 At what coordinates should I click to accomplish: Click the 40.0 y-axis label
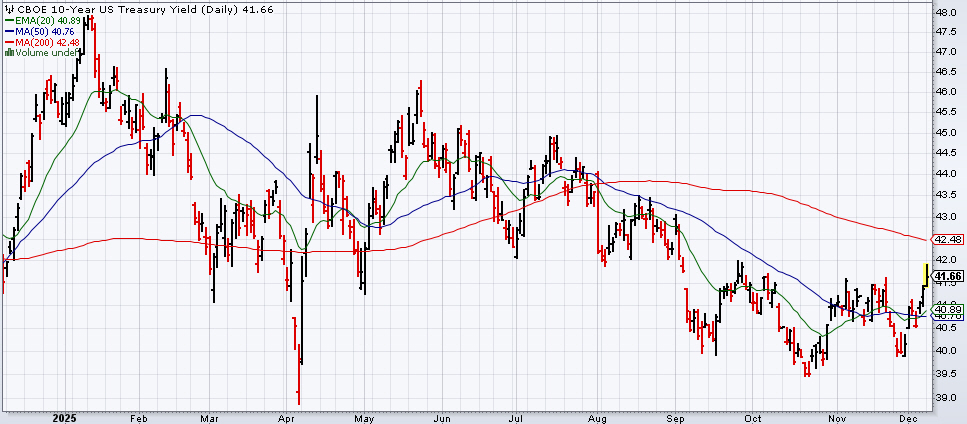click(x=946, y=351)
